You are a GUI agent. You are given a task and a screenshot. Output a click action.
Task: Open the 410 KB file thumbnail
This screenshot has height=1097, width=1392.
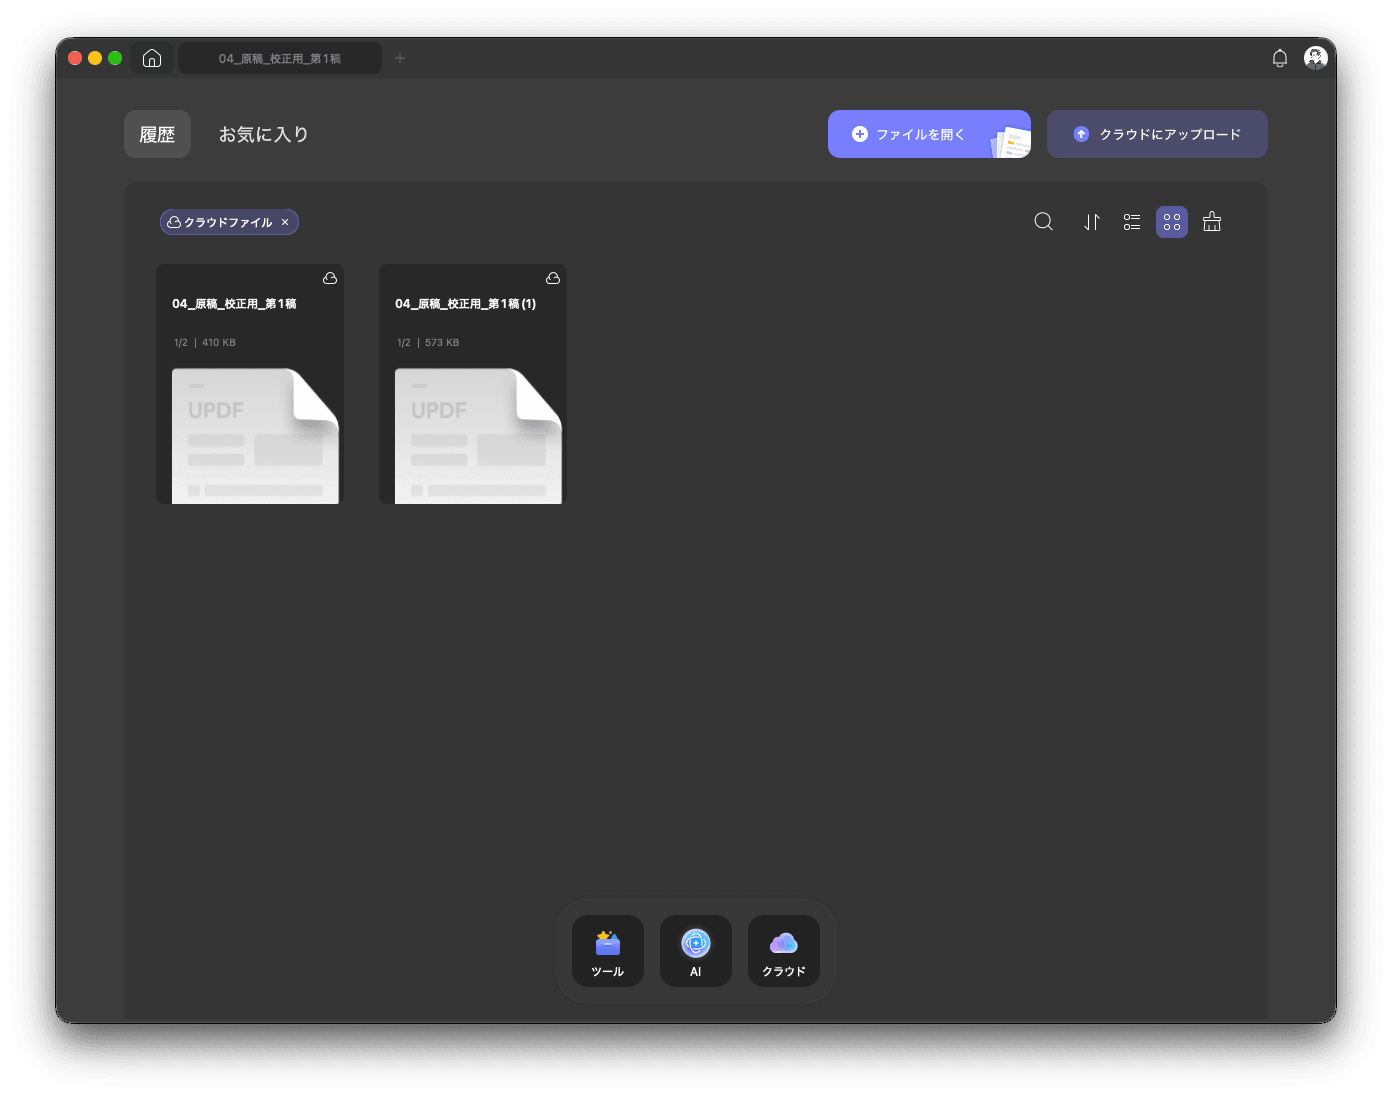tap(255, 436)
